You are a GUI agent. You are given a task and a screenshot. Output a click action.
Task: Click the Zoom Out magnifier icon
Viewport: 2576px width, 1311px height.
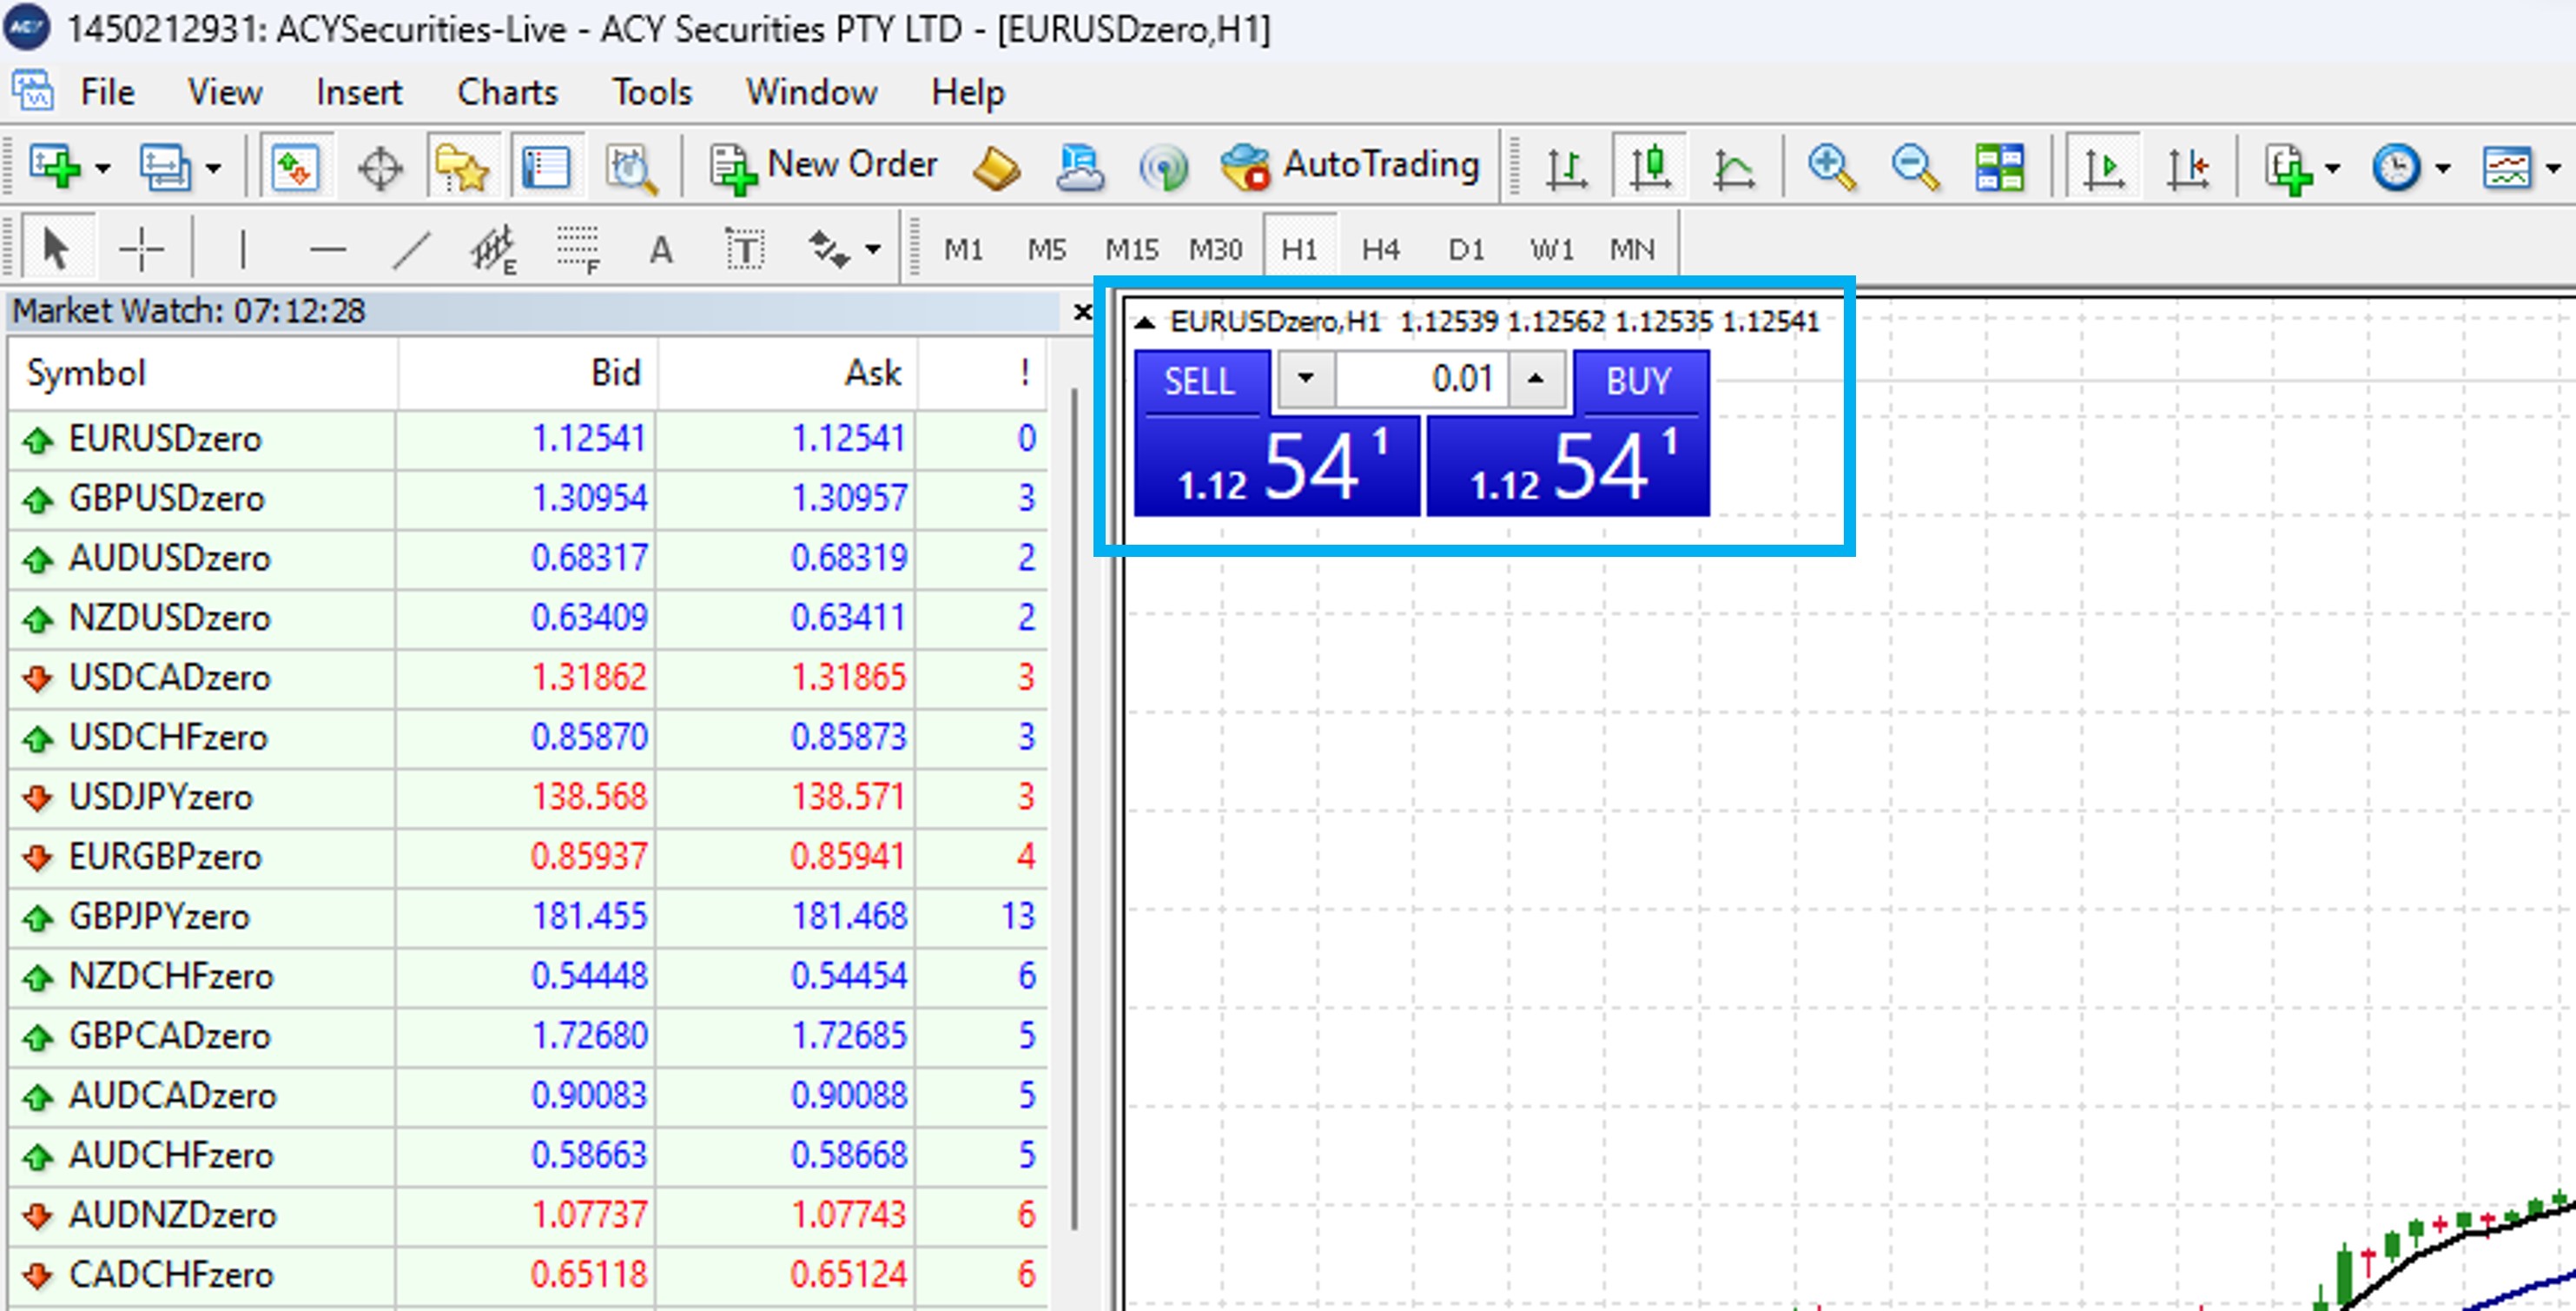1915,167
